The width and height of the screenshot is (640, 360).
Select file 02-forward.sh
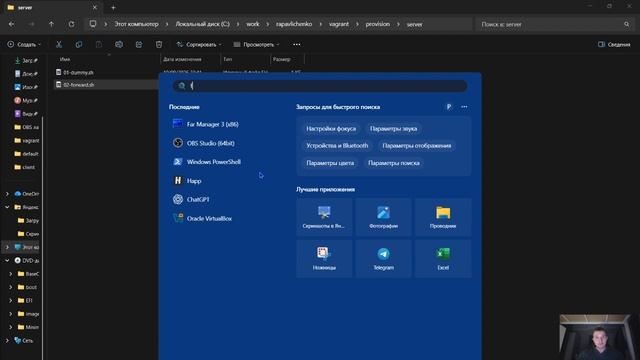[79, 84]
